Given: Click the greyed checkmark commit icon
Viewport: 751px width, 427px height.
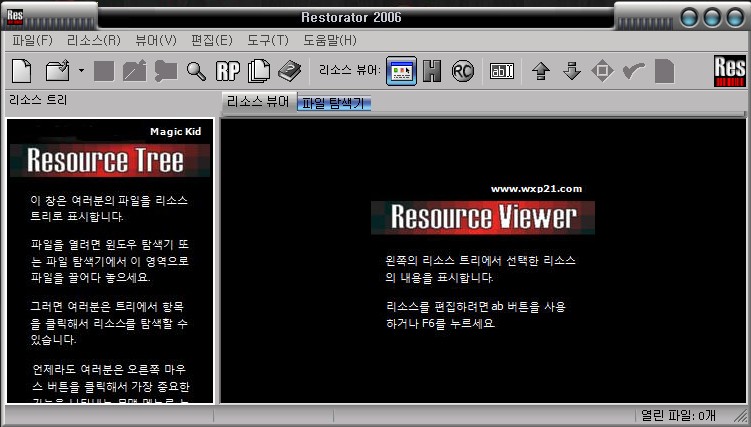Looking at the screenshot, I should (x=633, y=71).
